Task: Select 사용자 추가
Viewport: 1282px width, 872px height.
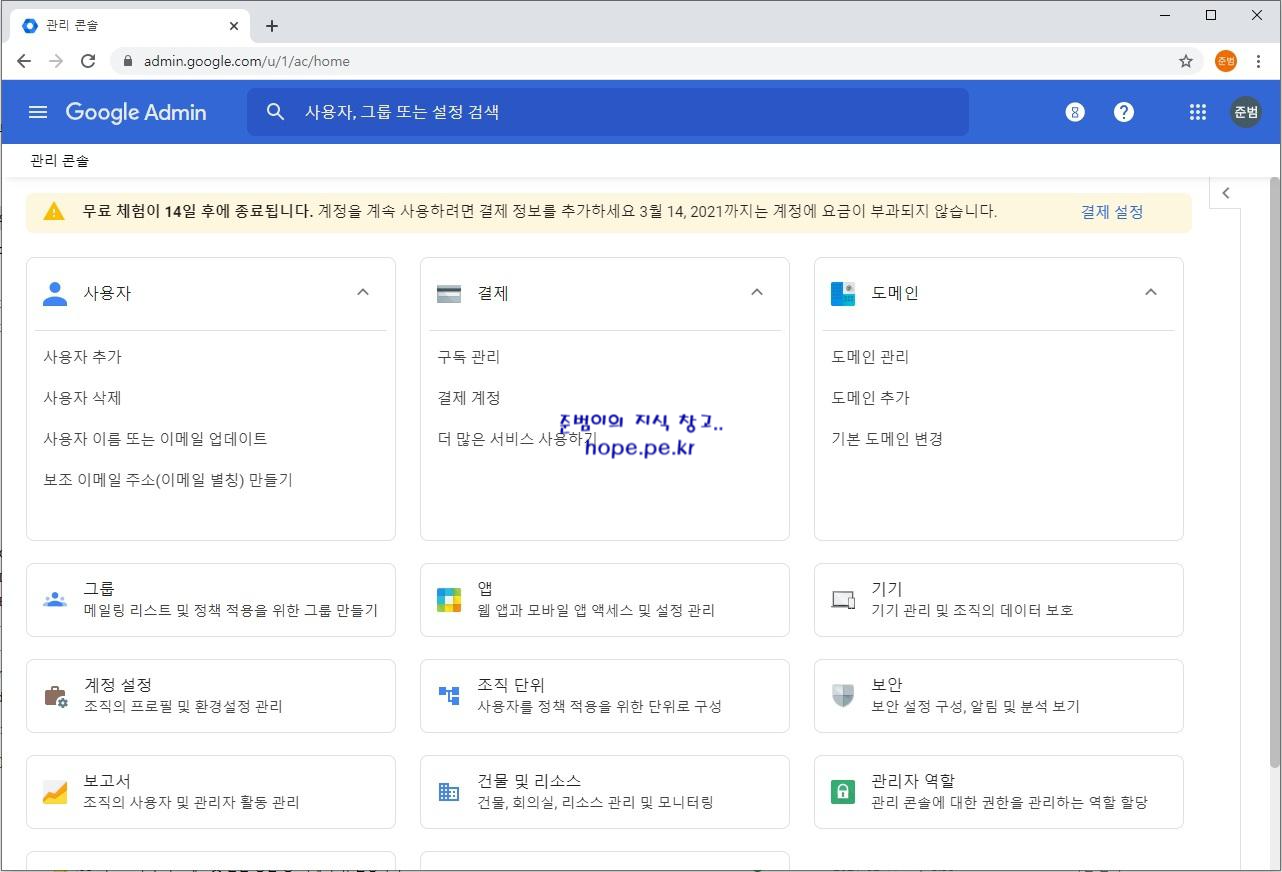Action: 82,357
